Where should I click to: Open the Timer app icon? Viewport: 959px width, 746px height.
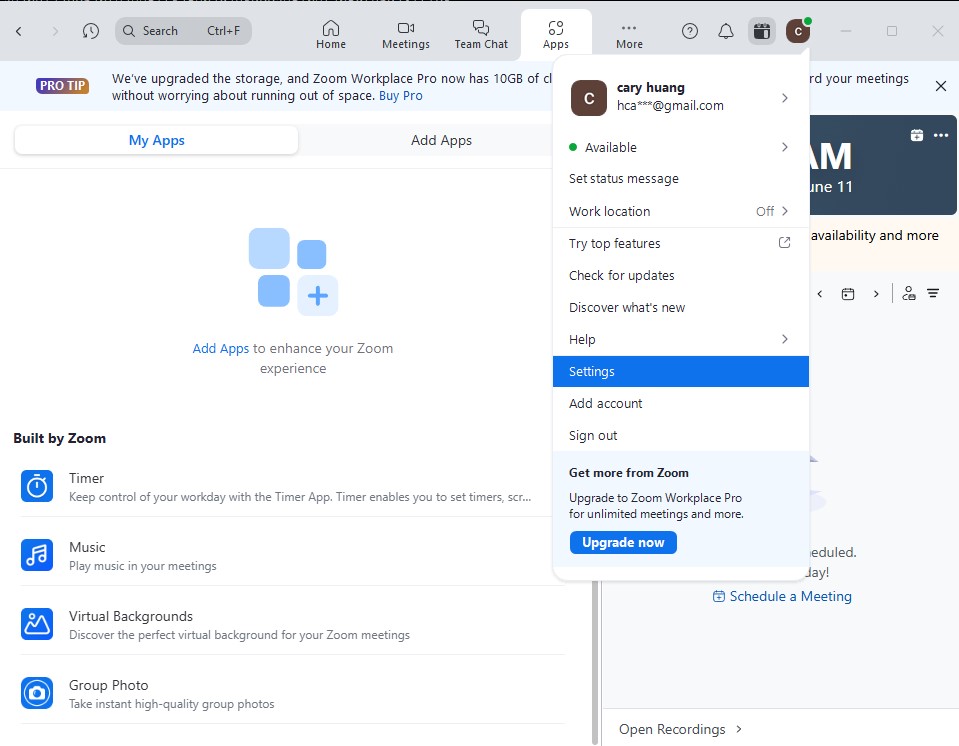37,486
